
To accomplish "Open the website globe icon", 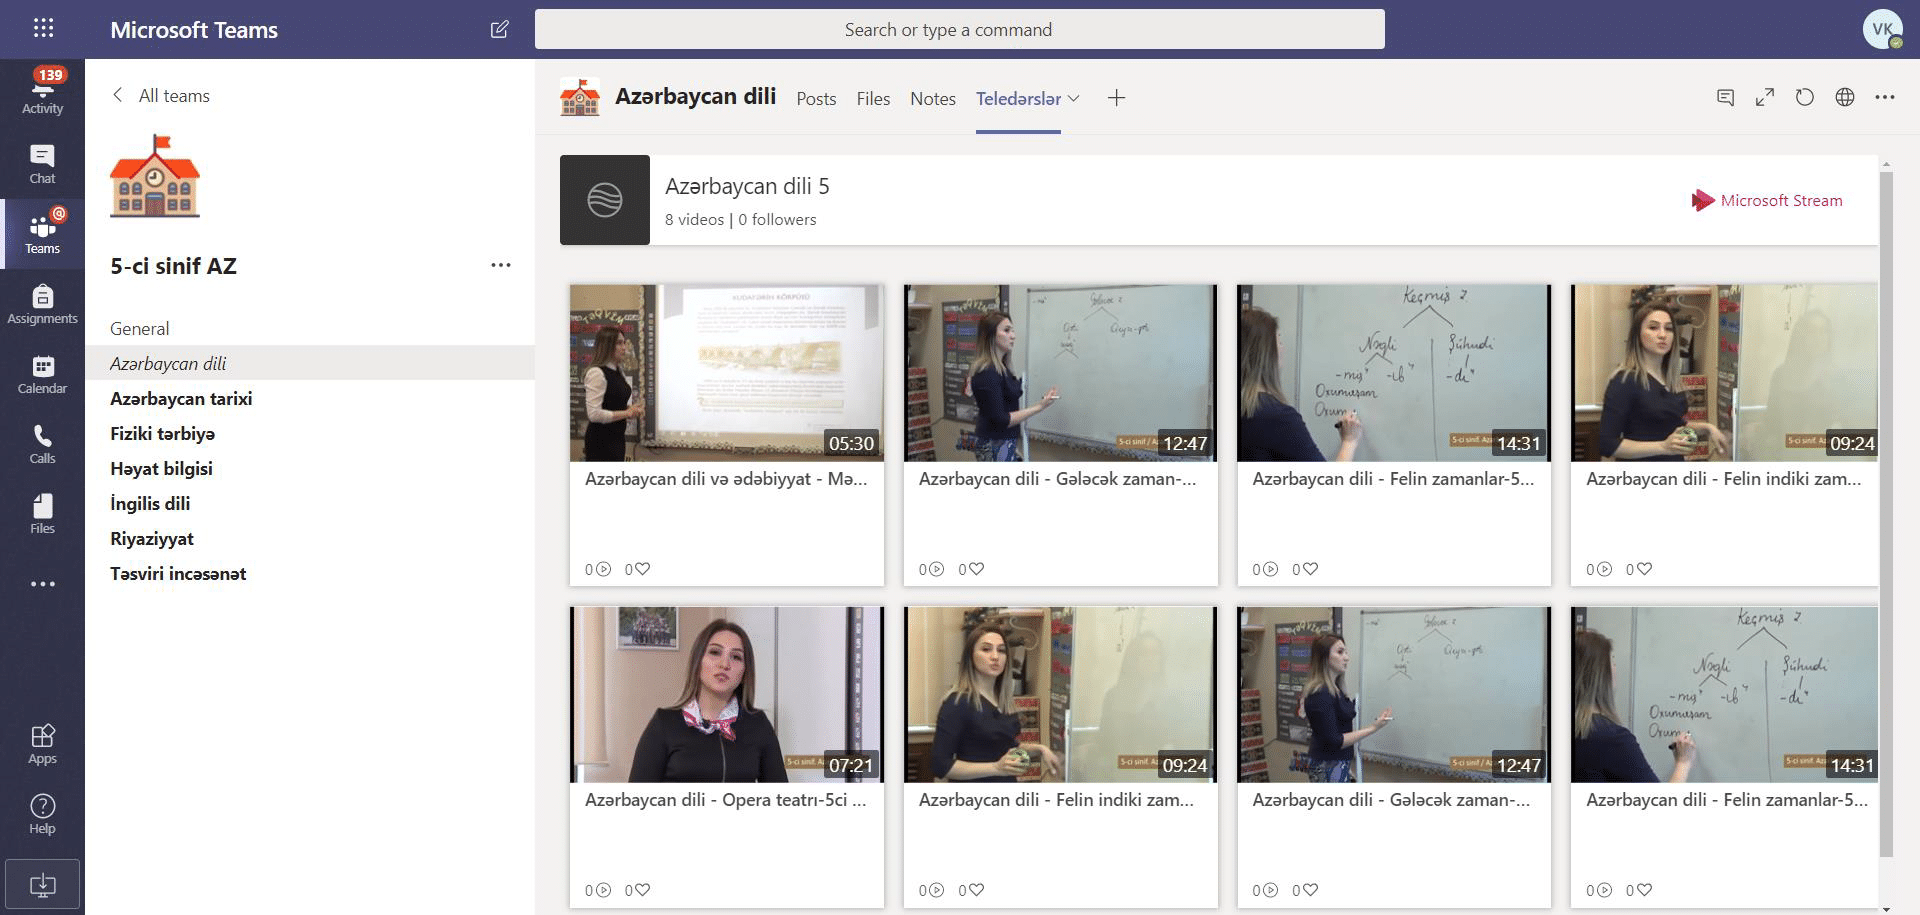I will (1844, 97).
